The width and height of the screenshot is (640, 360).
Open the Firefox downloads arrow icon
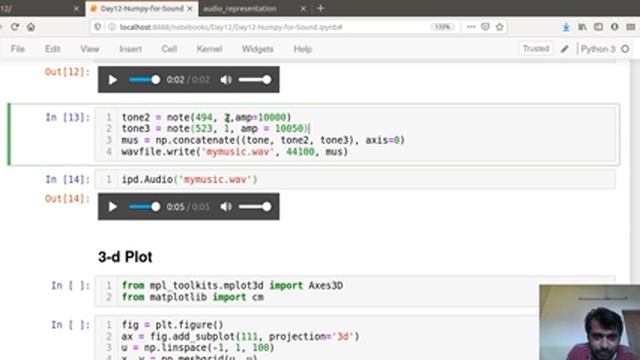click(566, 27)
